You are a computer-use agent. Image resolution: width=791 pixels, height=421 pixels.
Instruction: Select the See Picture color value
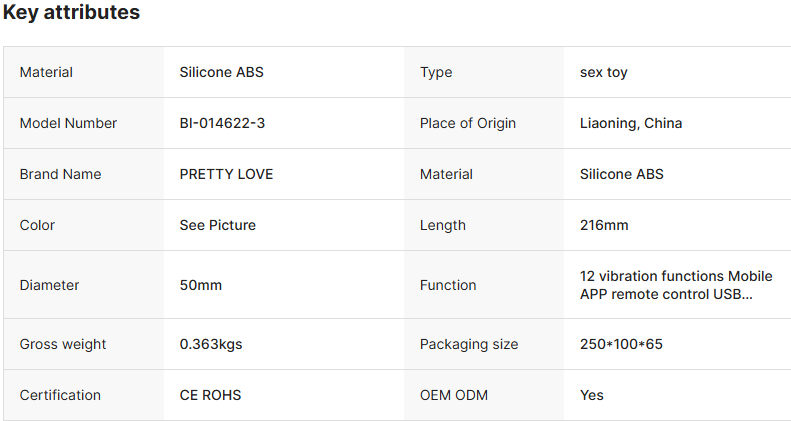tap(217, 225)
